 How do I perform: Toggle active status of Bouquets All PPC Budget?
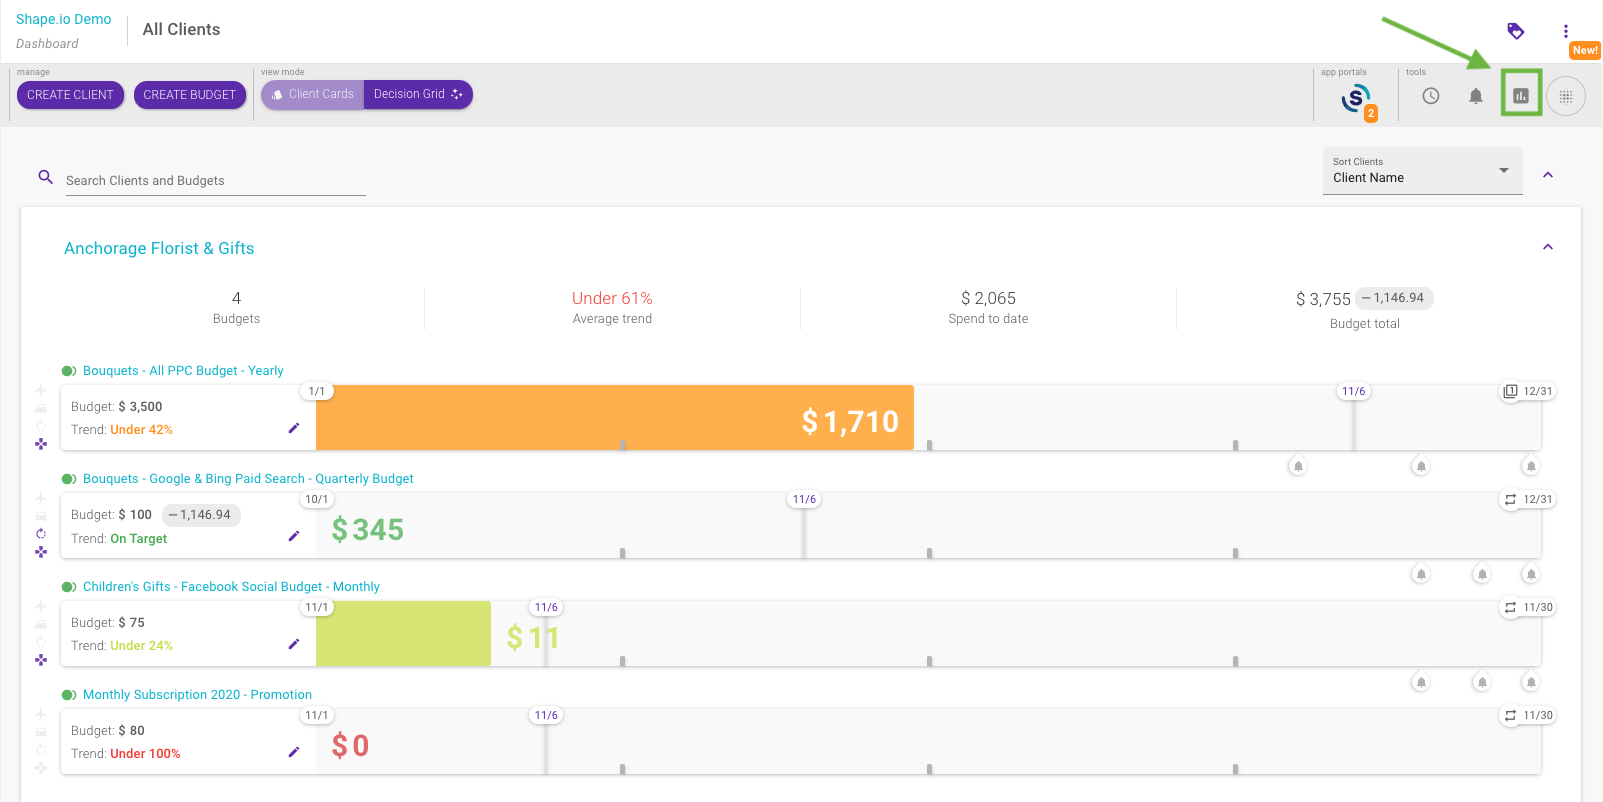69,371
